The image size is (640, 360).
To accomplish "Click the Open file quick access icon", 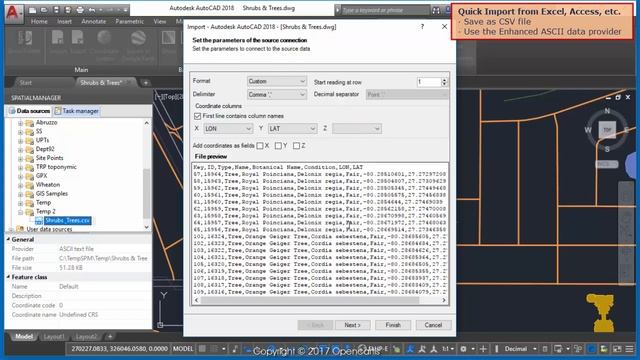I will click(44, 10).
